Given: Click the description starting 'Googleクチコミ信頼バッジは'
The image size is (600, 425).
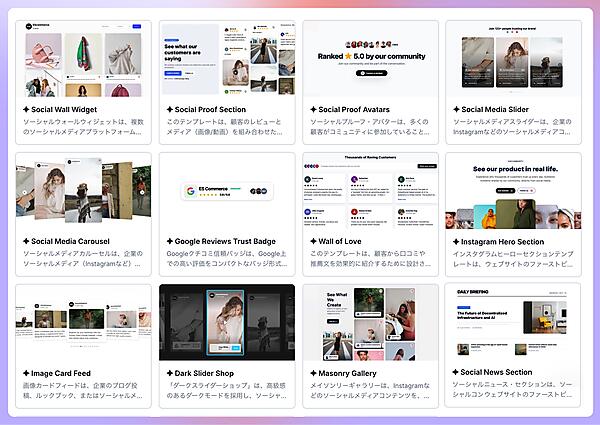Looking at the screenshot, I should [227, 259].
